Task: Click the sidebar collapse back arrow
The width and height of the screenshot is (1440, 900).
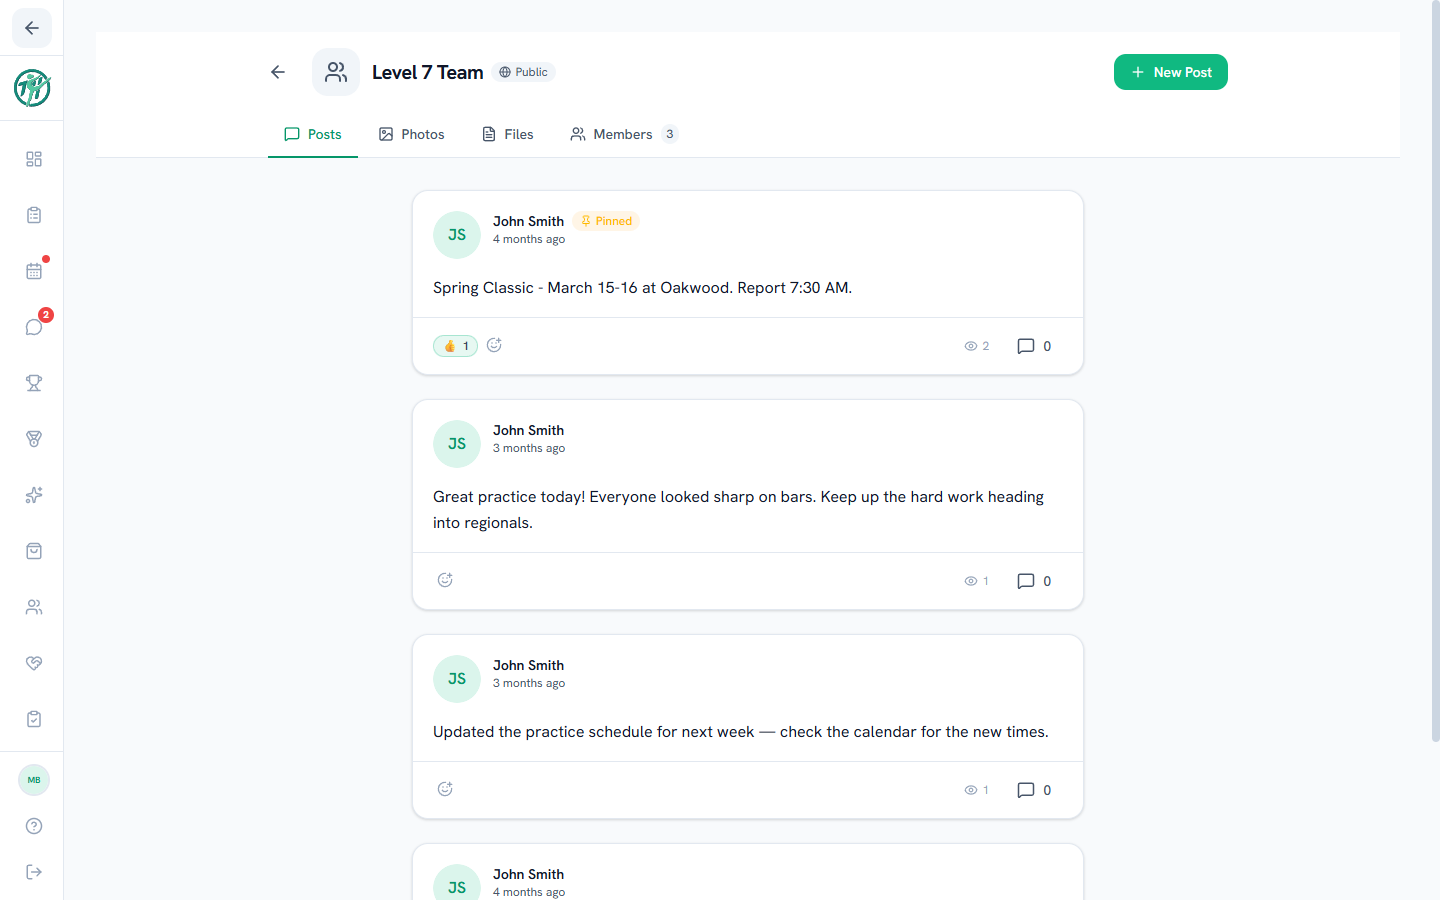Action: pos(32,28)
